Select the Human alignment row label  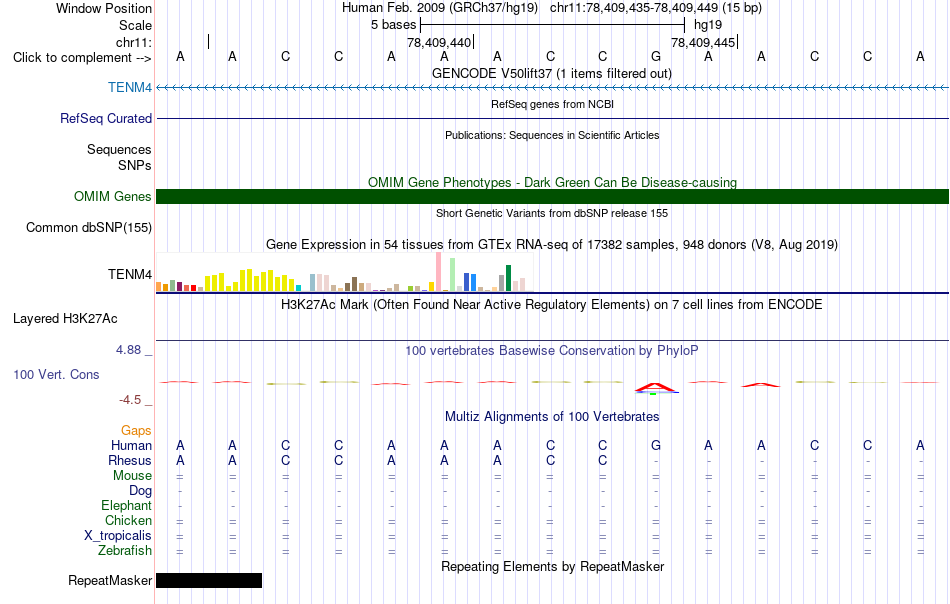tap(131, 445)
